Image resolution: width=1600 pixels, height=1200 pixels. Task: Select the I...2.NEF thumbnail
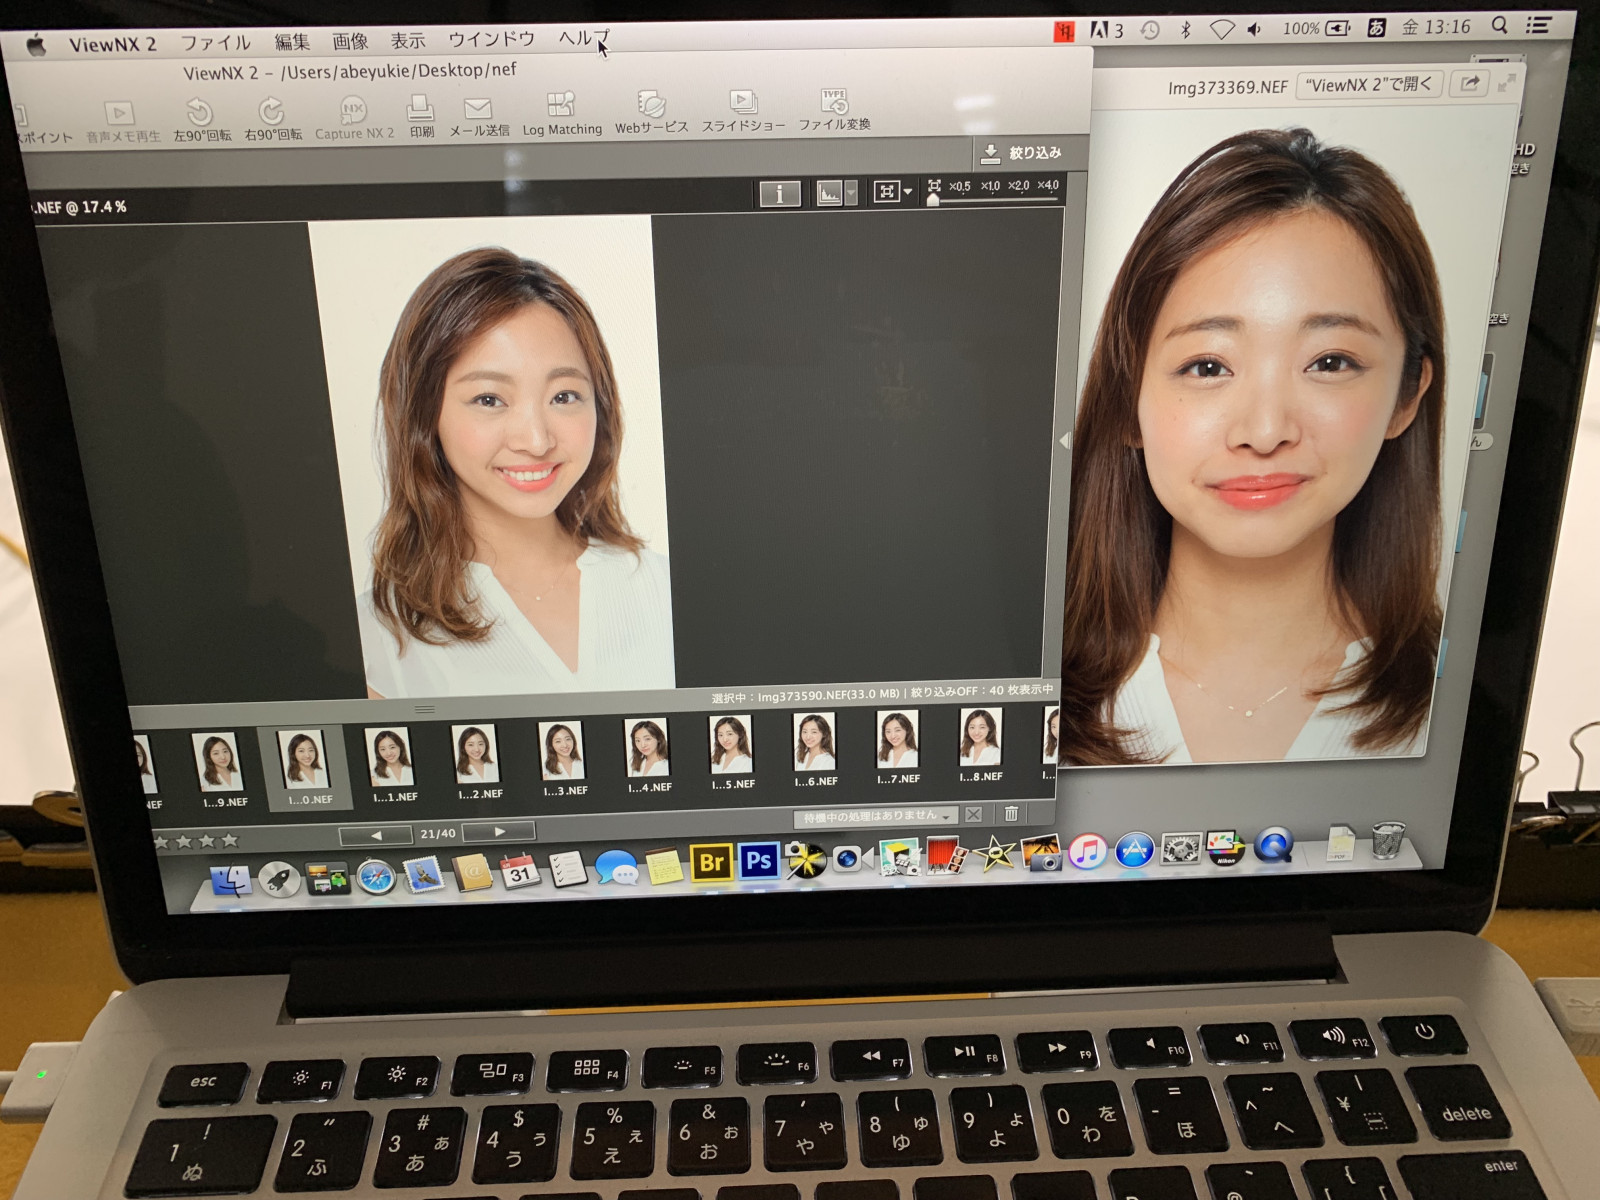(x=476, y=760)
